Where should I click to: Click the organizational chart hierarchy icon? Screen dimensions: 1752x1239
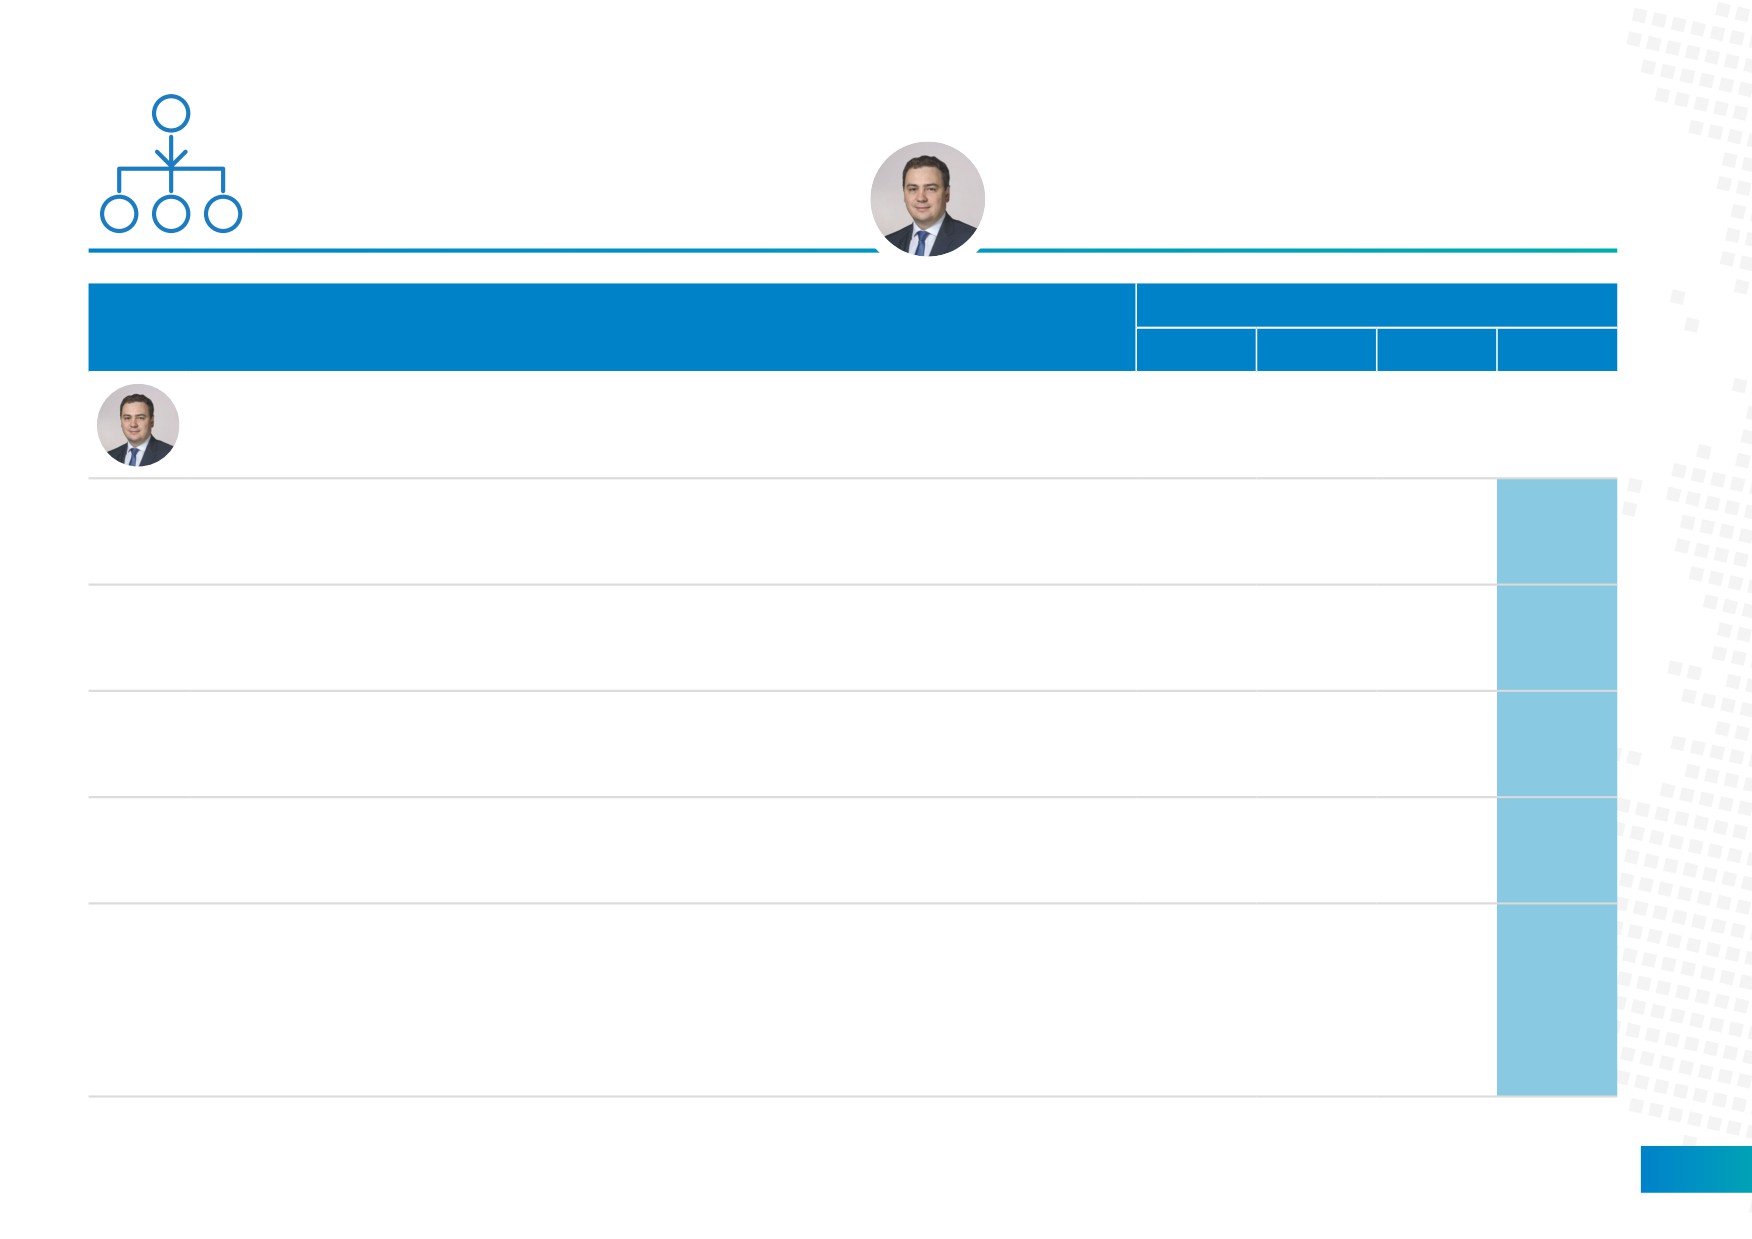pos(171,164)
